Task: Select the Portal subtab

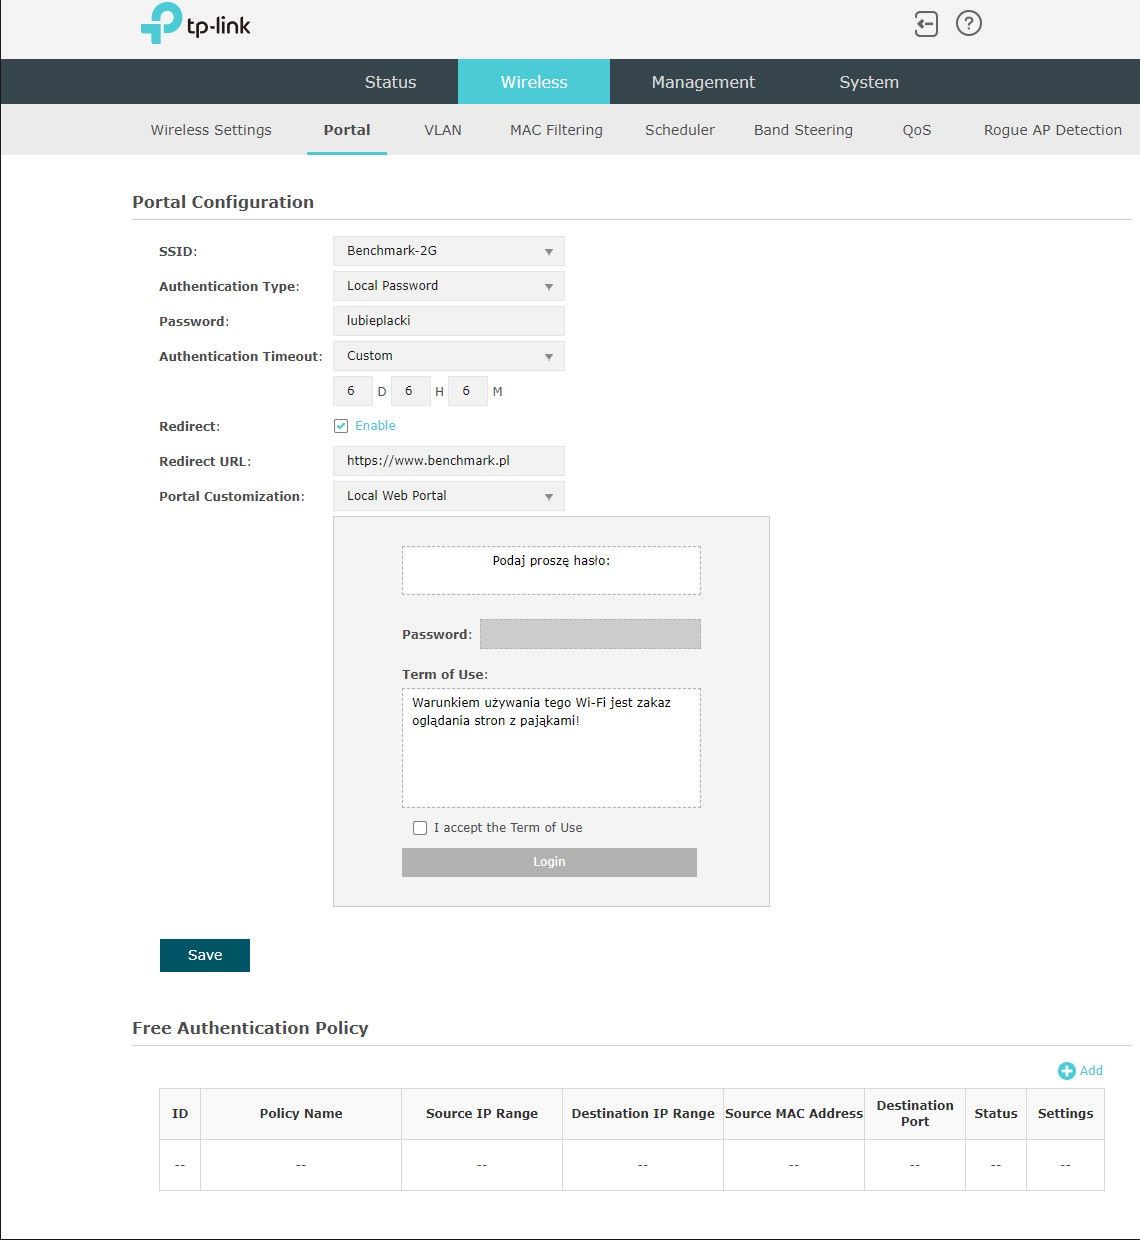Action: [x=347, y=130]
